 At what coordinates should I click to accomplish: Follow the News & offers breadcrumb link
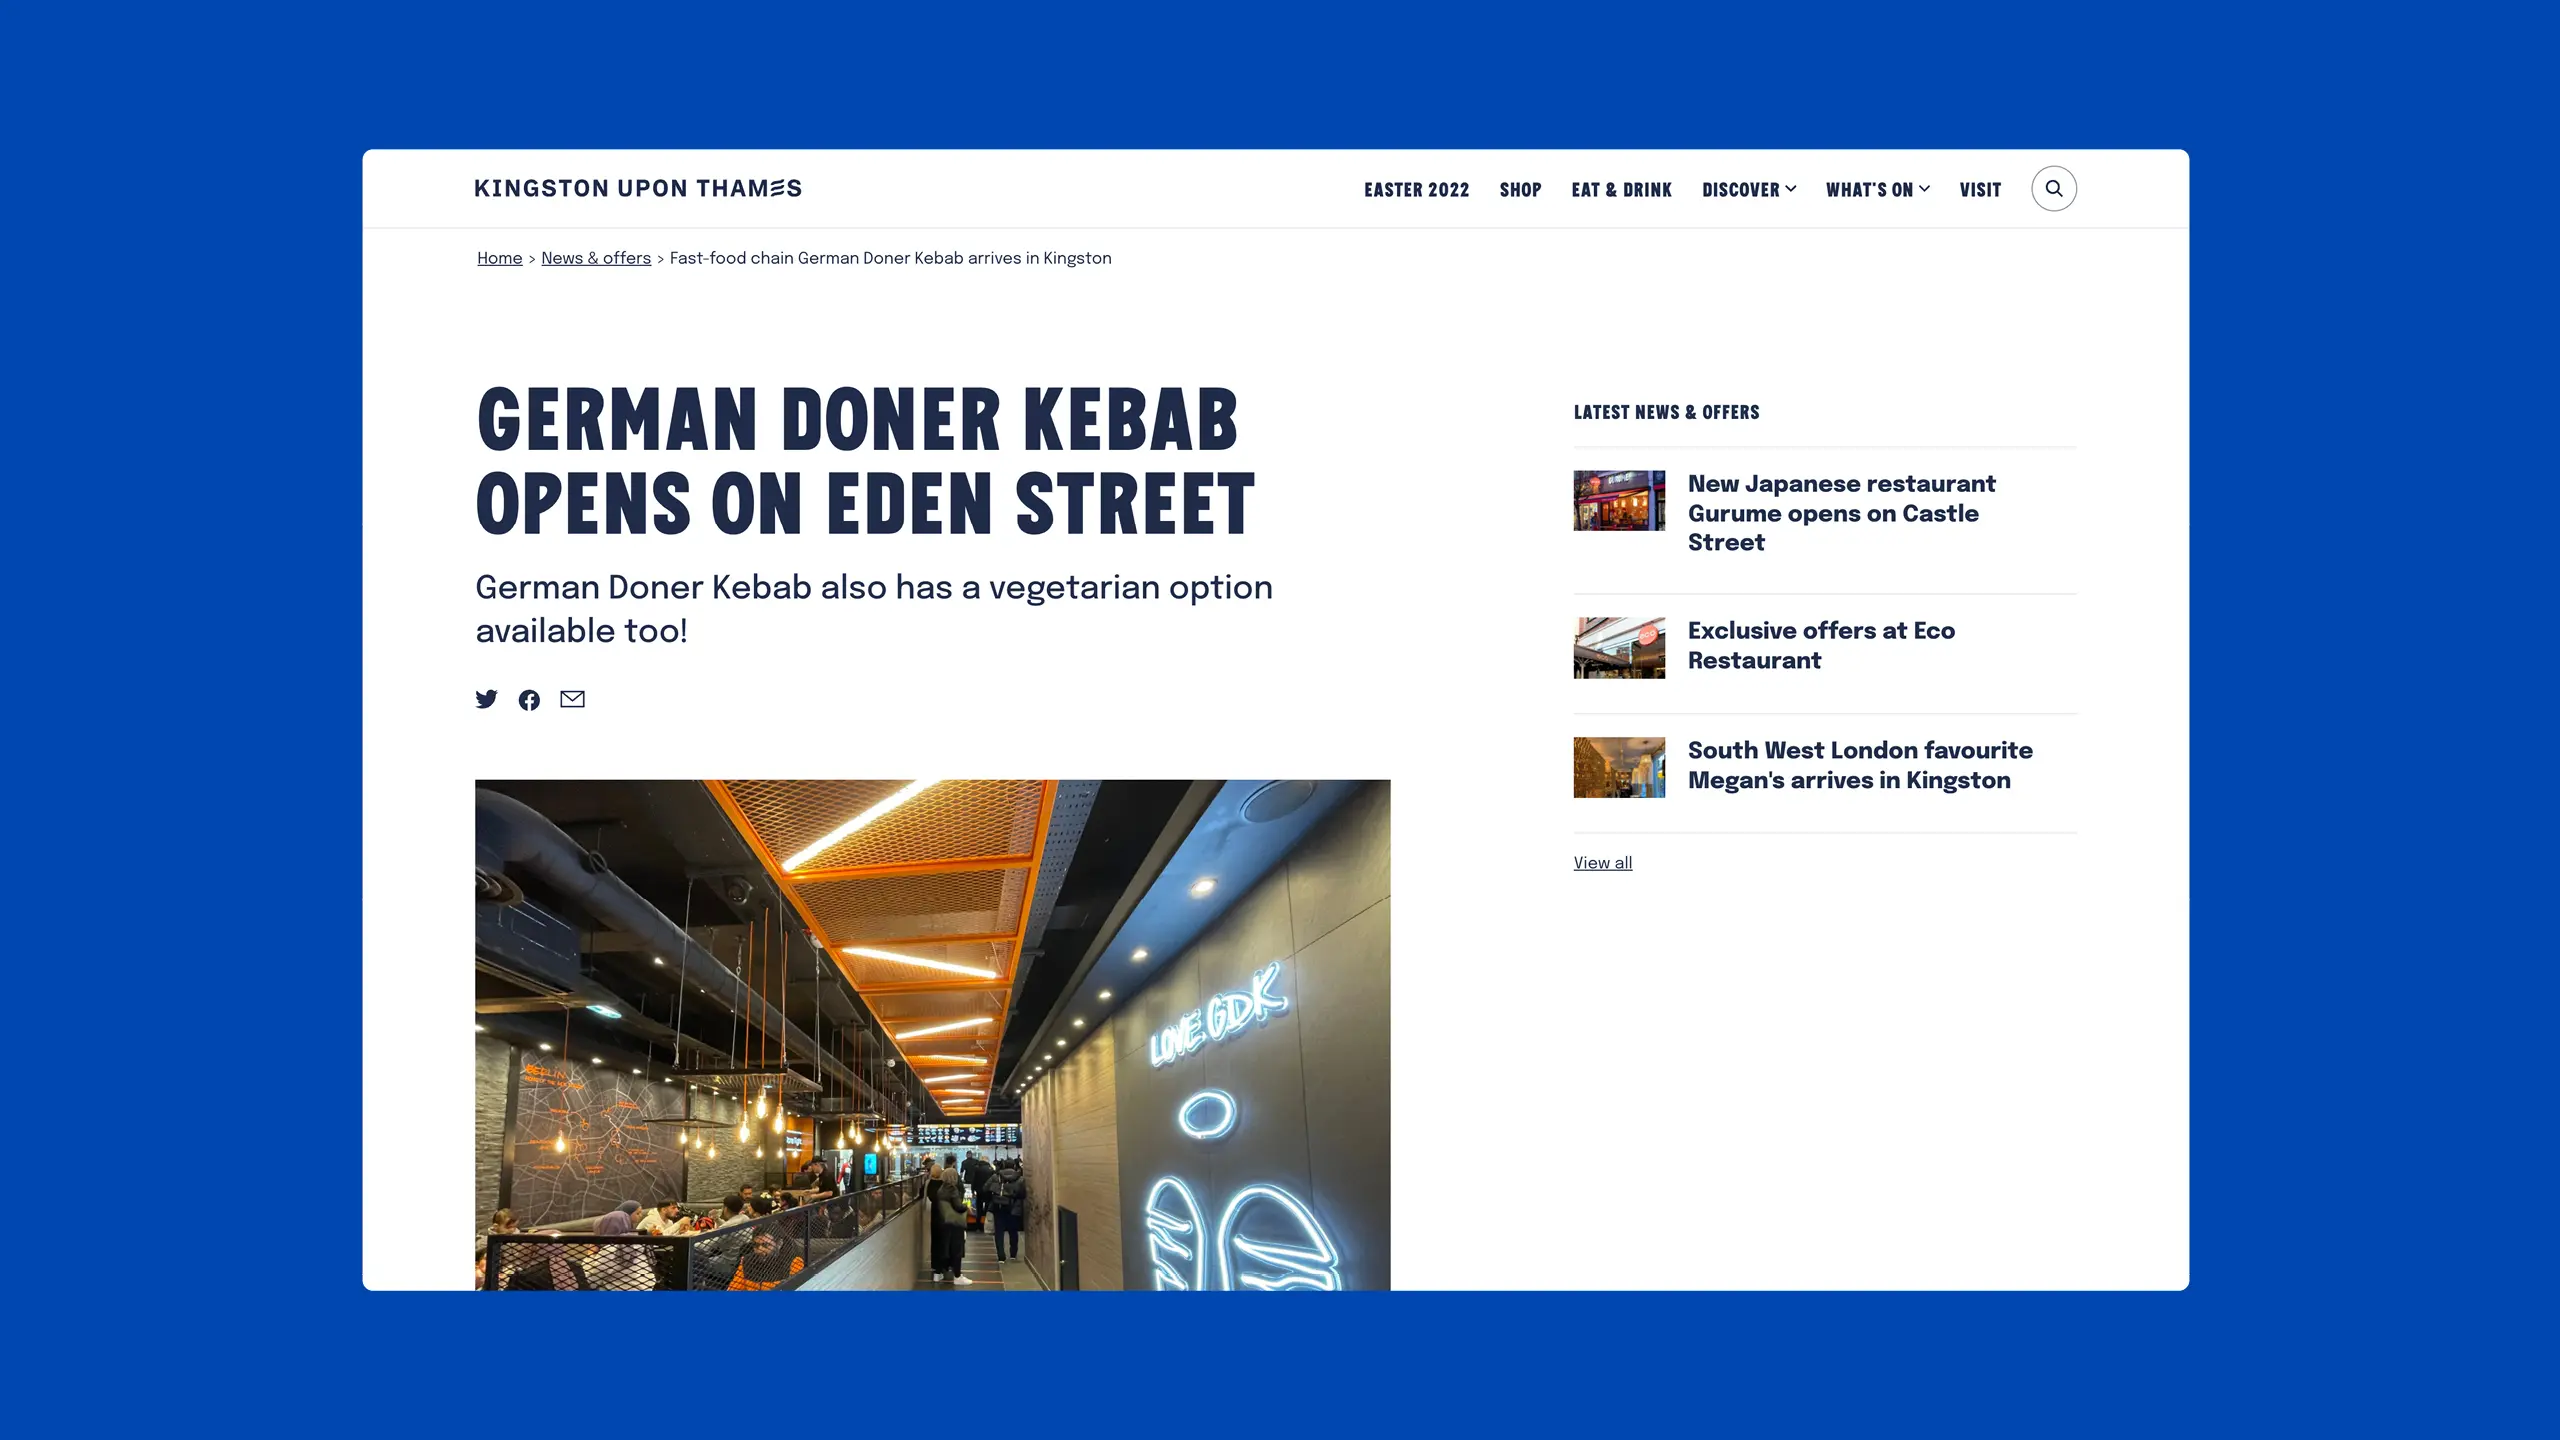[596, 258]
